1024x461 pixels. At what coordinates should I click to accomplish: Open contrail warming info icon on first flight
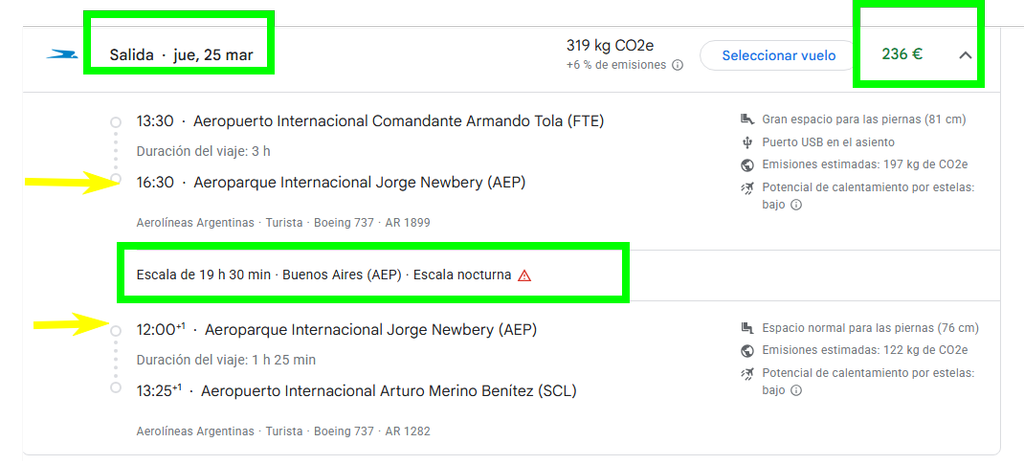(795, 205)
